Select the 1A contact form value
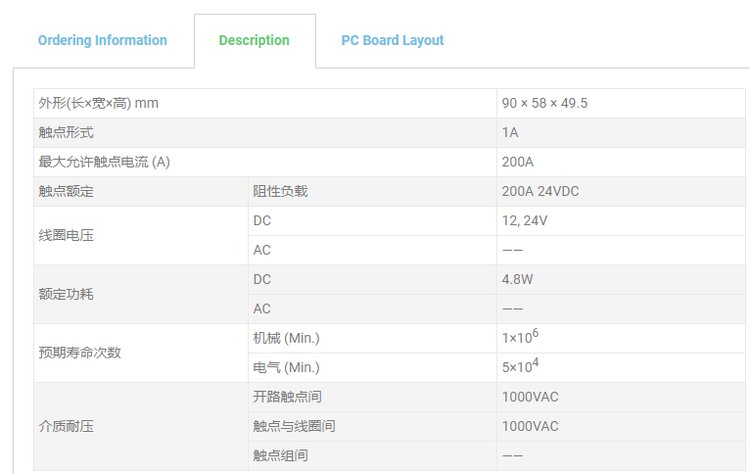Image resolution: width=750 pixels, height=474 pixels. click(510, 132)
